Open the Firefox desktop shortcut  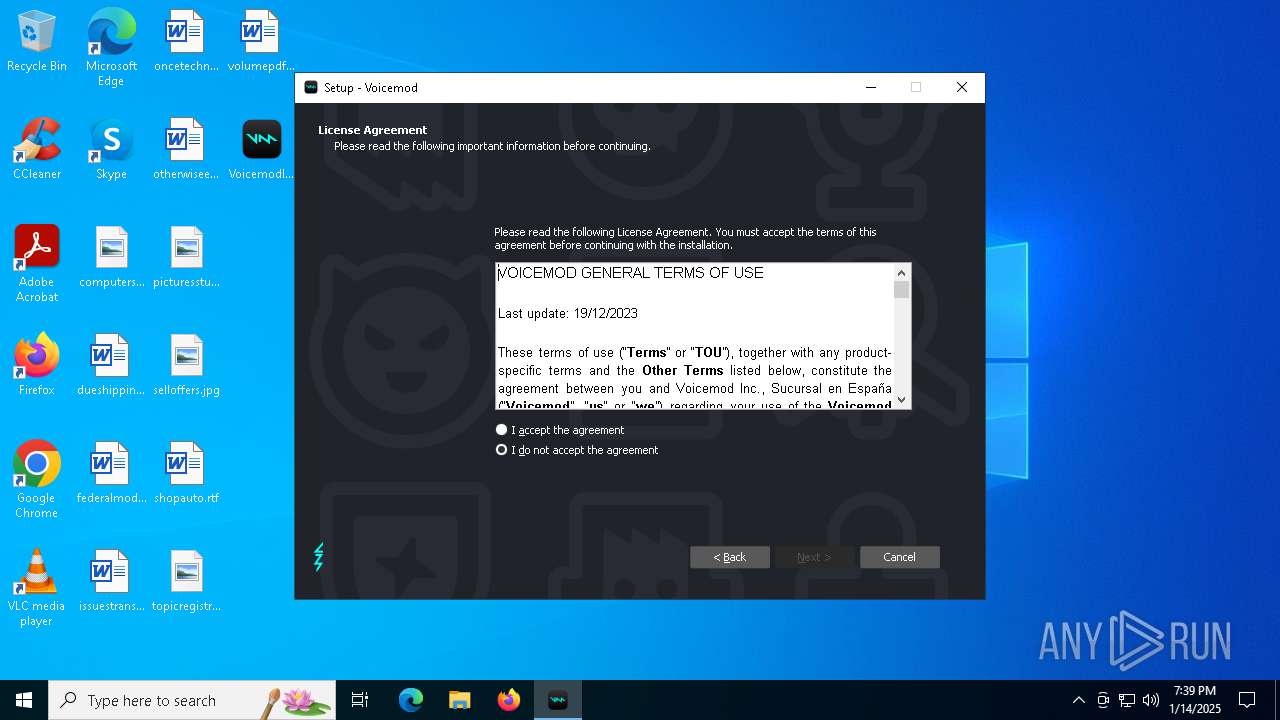click(37, 365)
